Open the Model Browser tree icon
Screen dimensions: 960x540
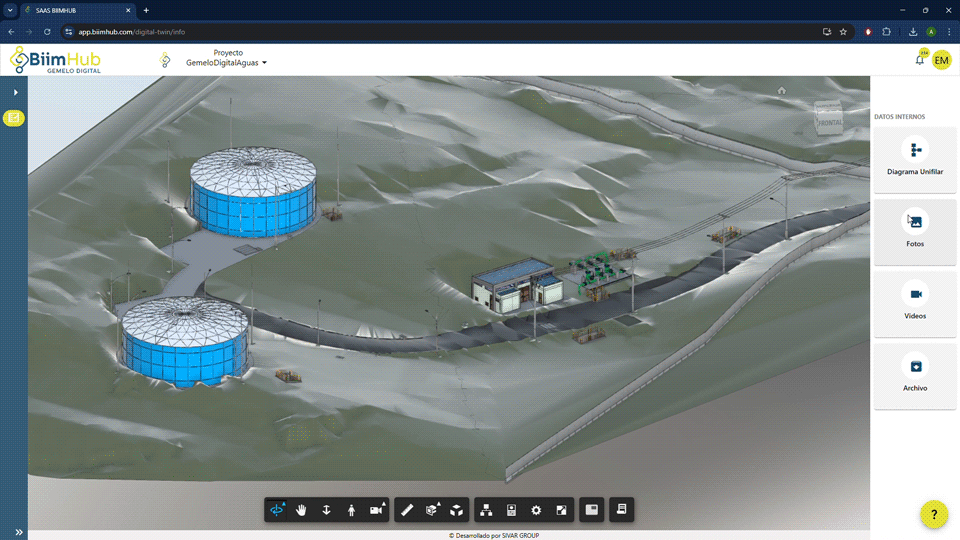coord(486,510)
